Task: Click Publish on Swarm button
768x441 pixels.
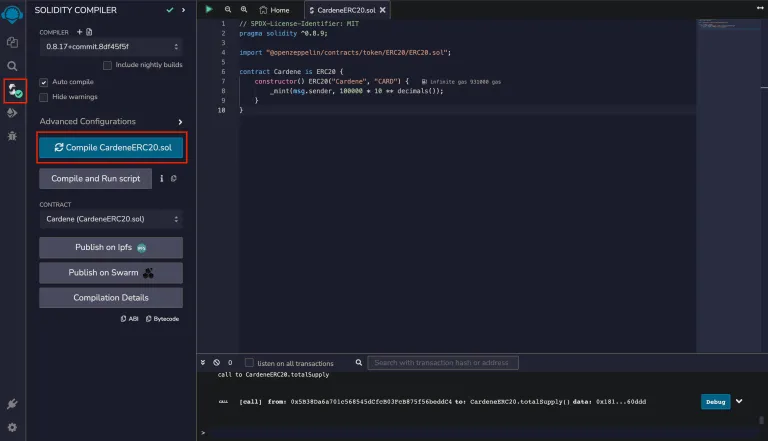Action: [111, 273]
